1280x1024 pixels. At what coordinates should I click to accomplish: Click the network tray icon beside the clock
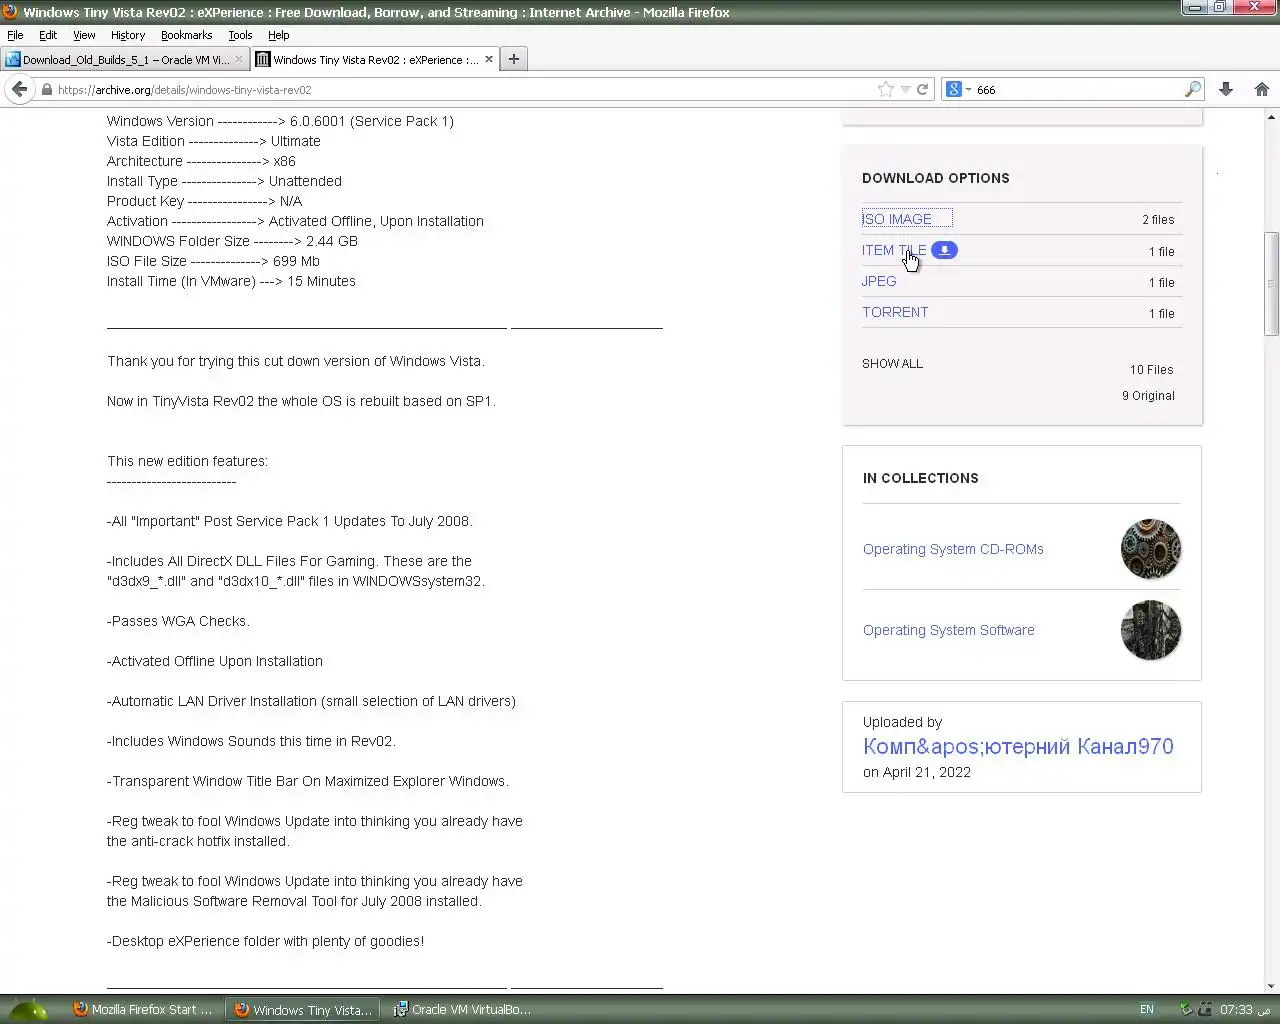click(1205, 1010)
